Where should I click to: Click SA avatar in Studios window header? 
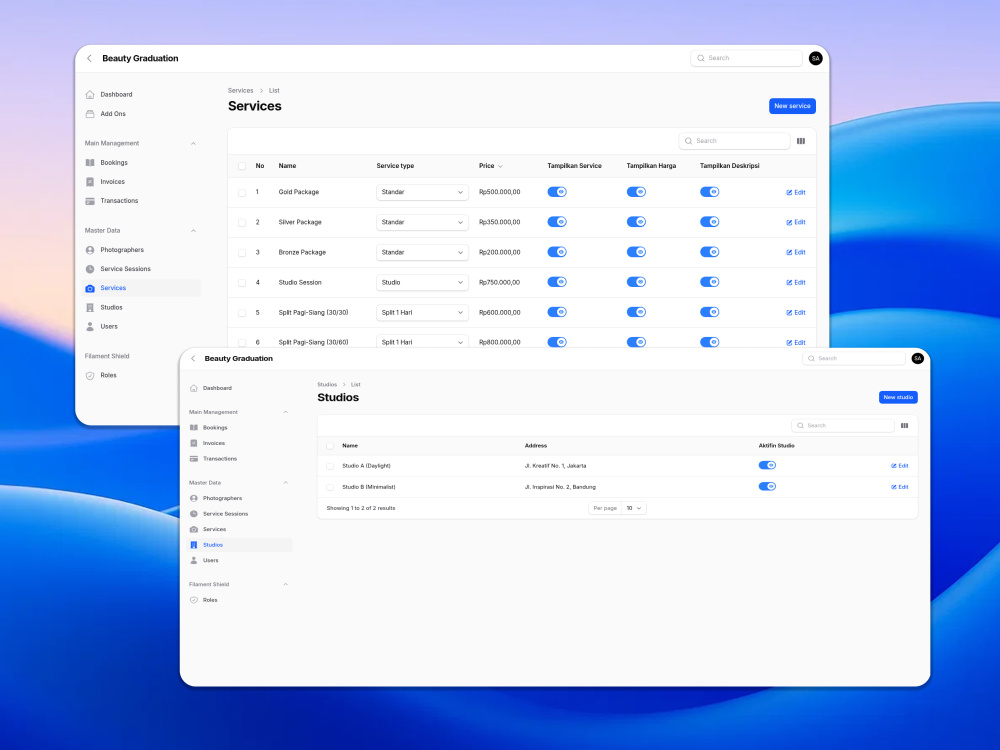[x=917, y=358]
